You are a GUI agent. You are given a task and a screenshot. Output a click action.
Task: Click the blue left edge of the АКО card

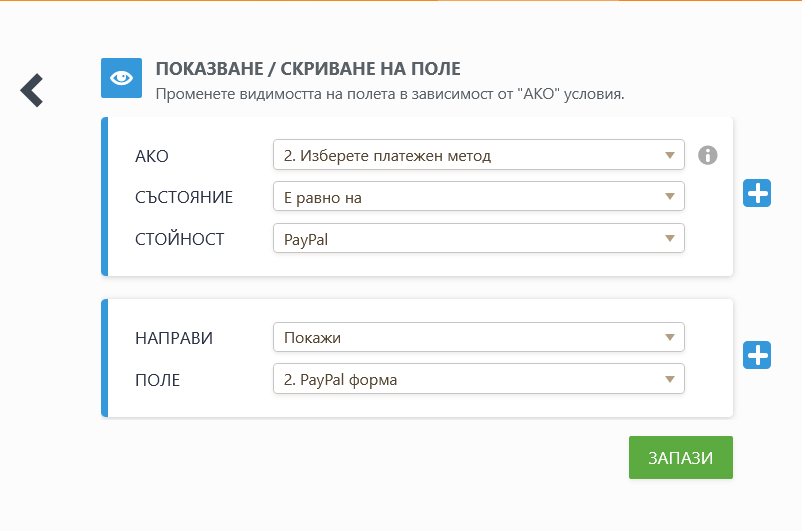pyautogui.click(x=104, y=196)
